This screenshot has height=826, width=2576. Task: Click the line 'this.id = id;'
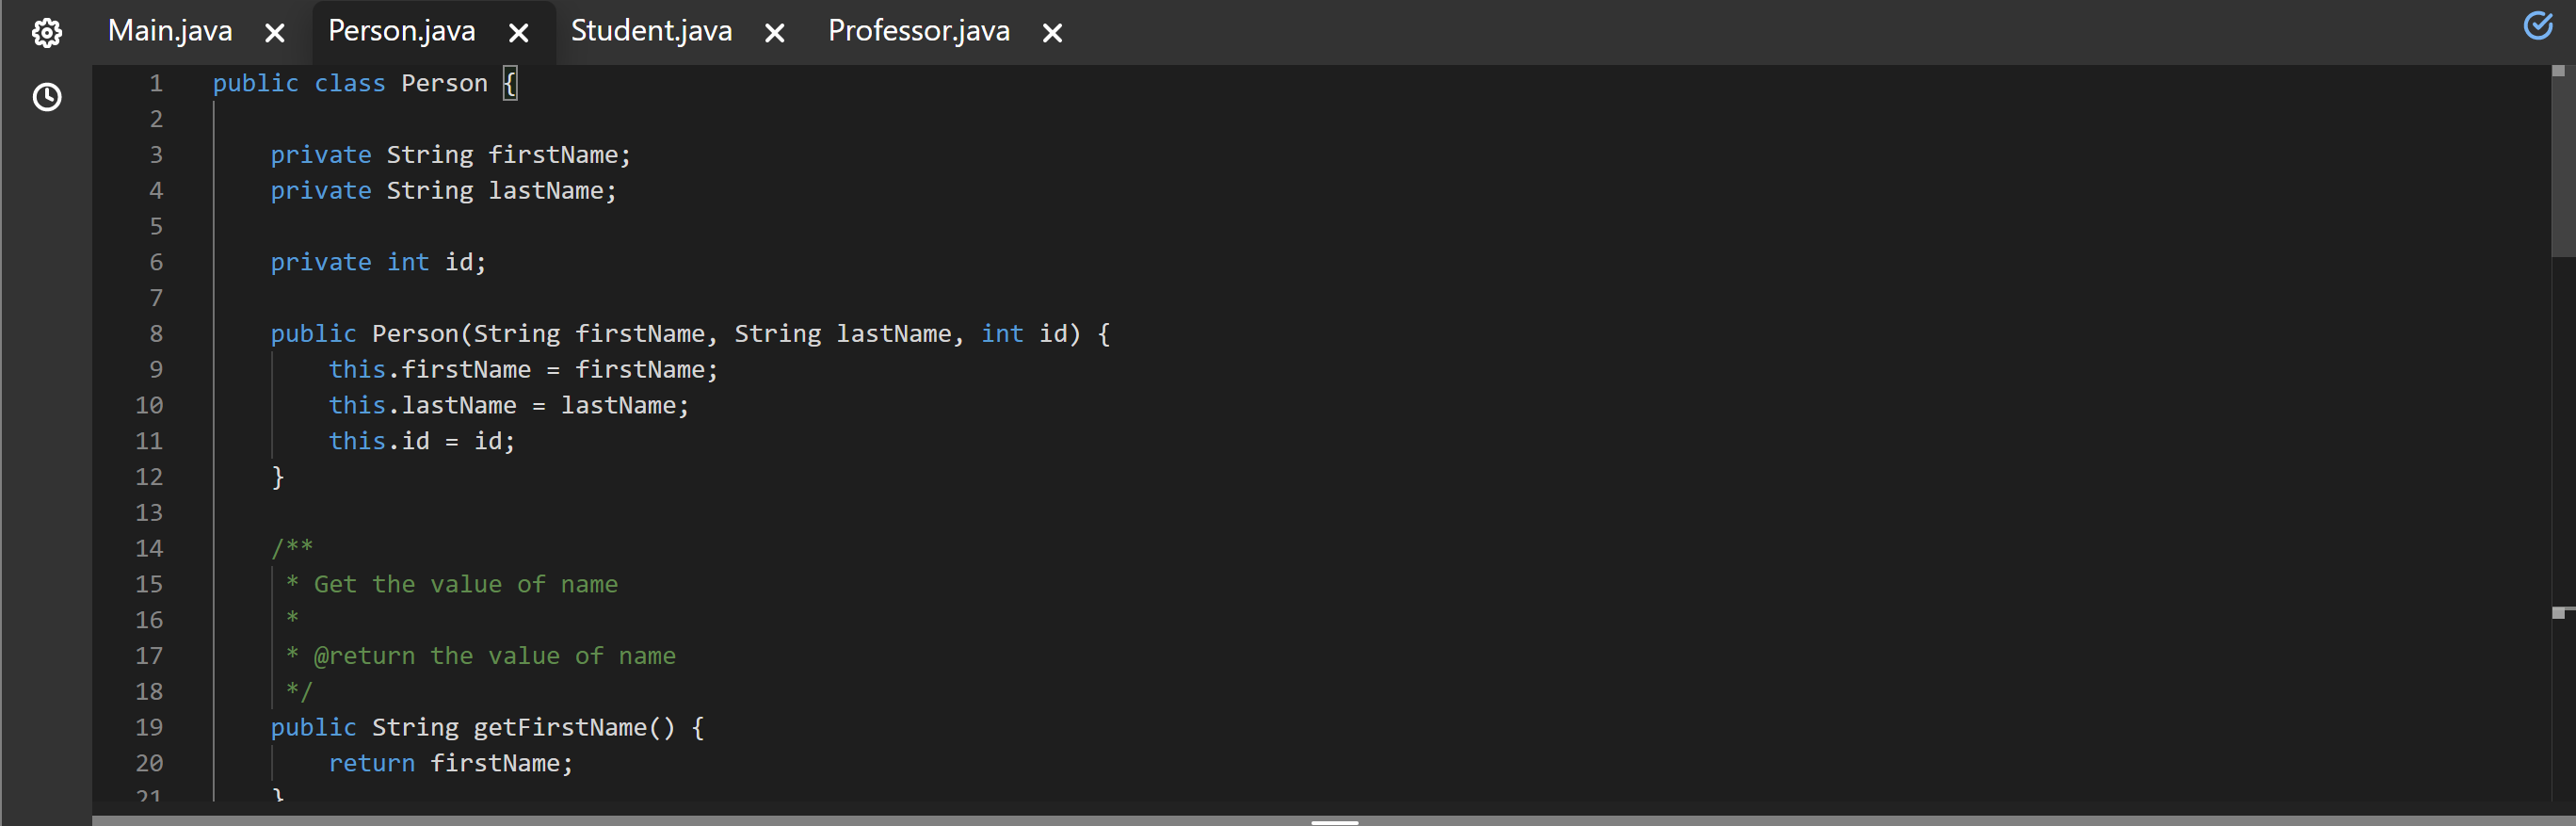coord(420,440)
